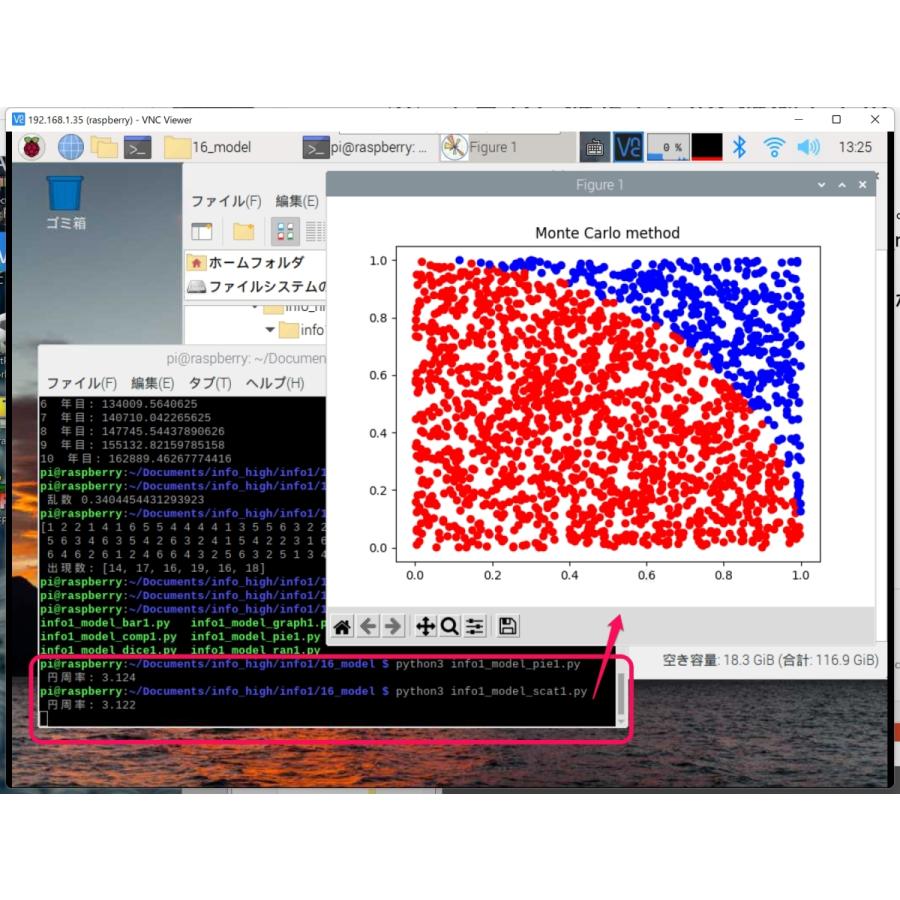The image size is (900, 900).
Task: Save the Monte Carlo figure using the disk icon
Action: tap(507, 625)
